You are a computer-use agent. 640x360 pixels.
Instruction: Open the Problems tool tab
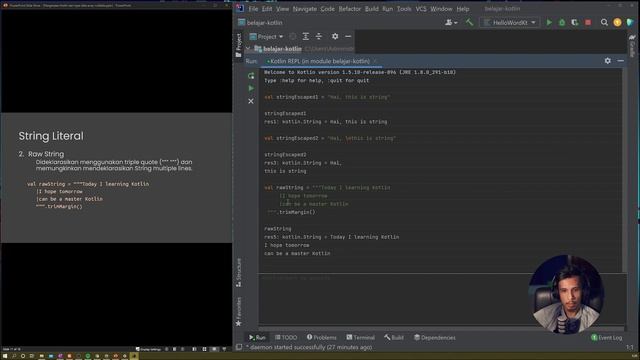coord(322,338)
